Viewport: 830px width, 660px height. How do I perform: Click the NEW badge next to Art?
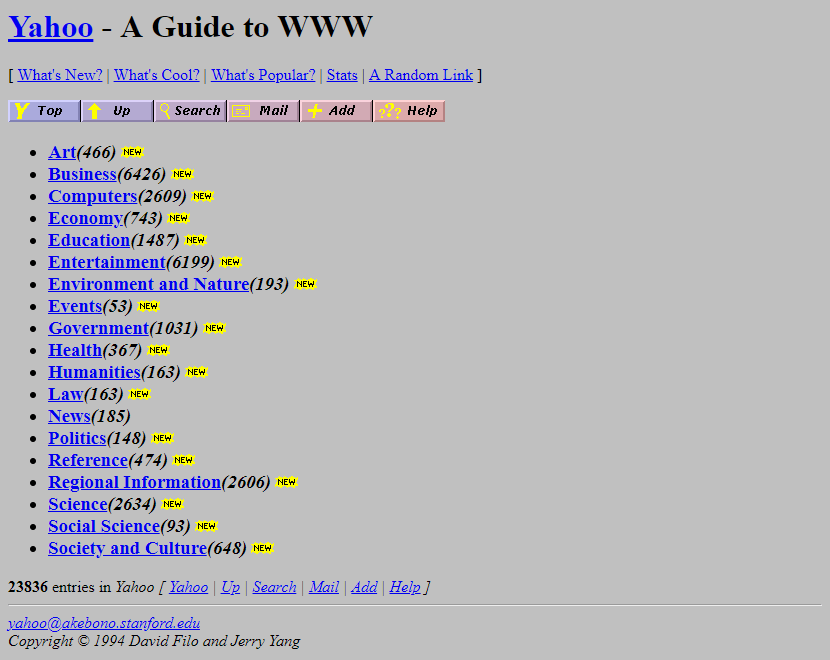coord(132,152)
